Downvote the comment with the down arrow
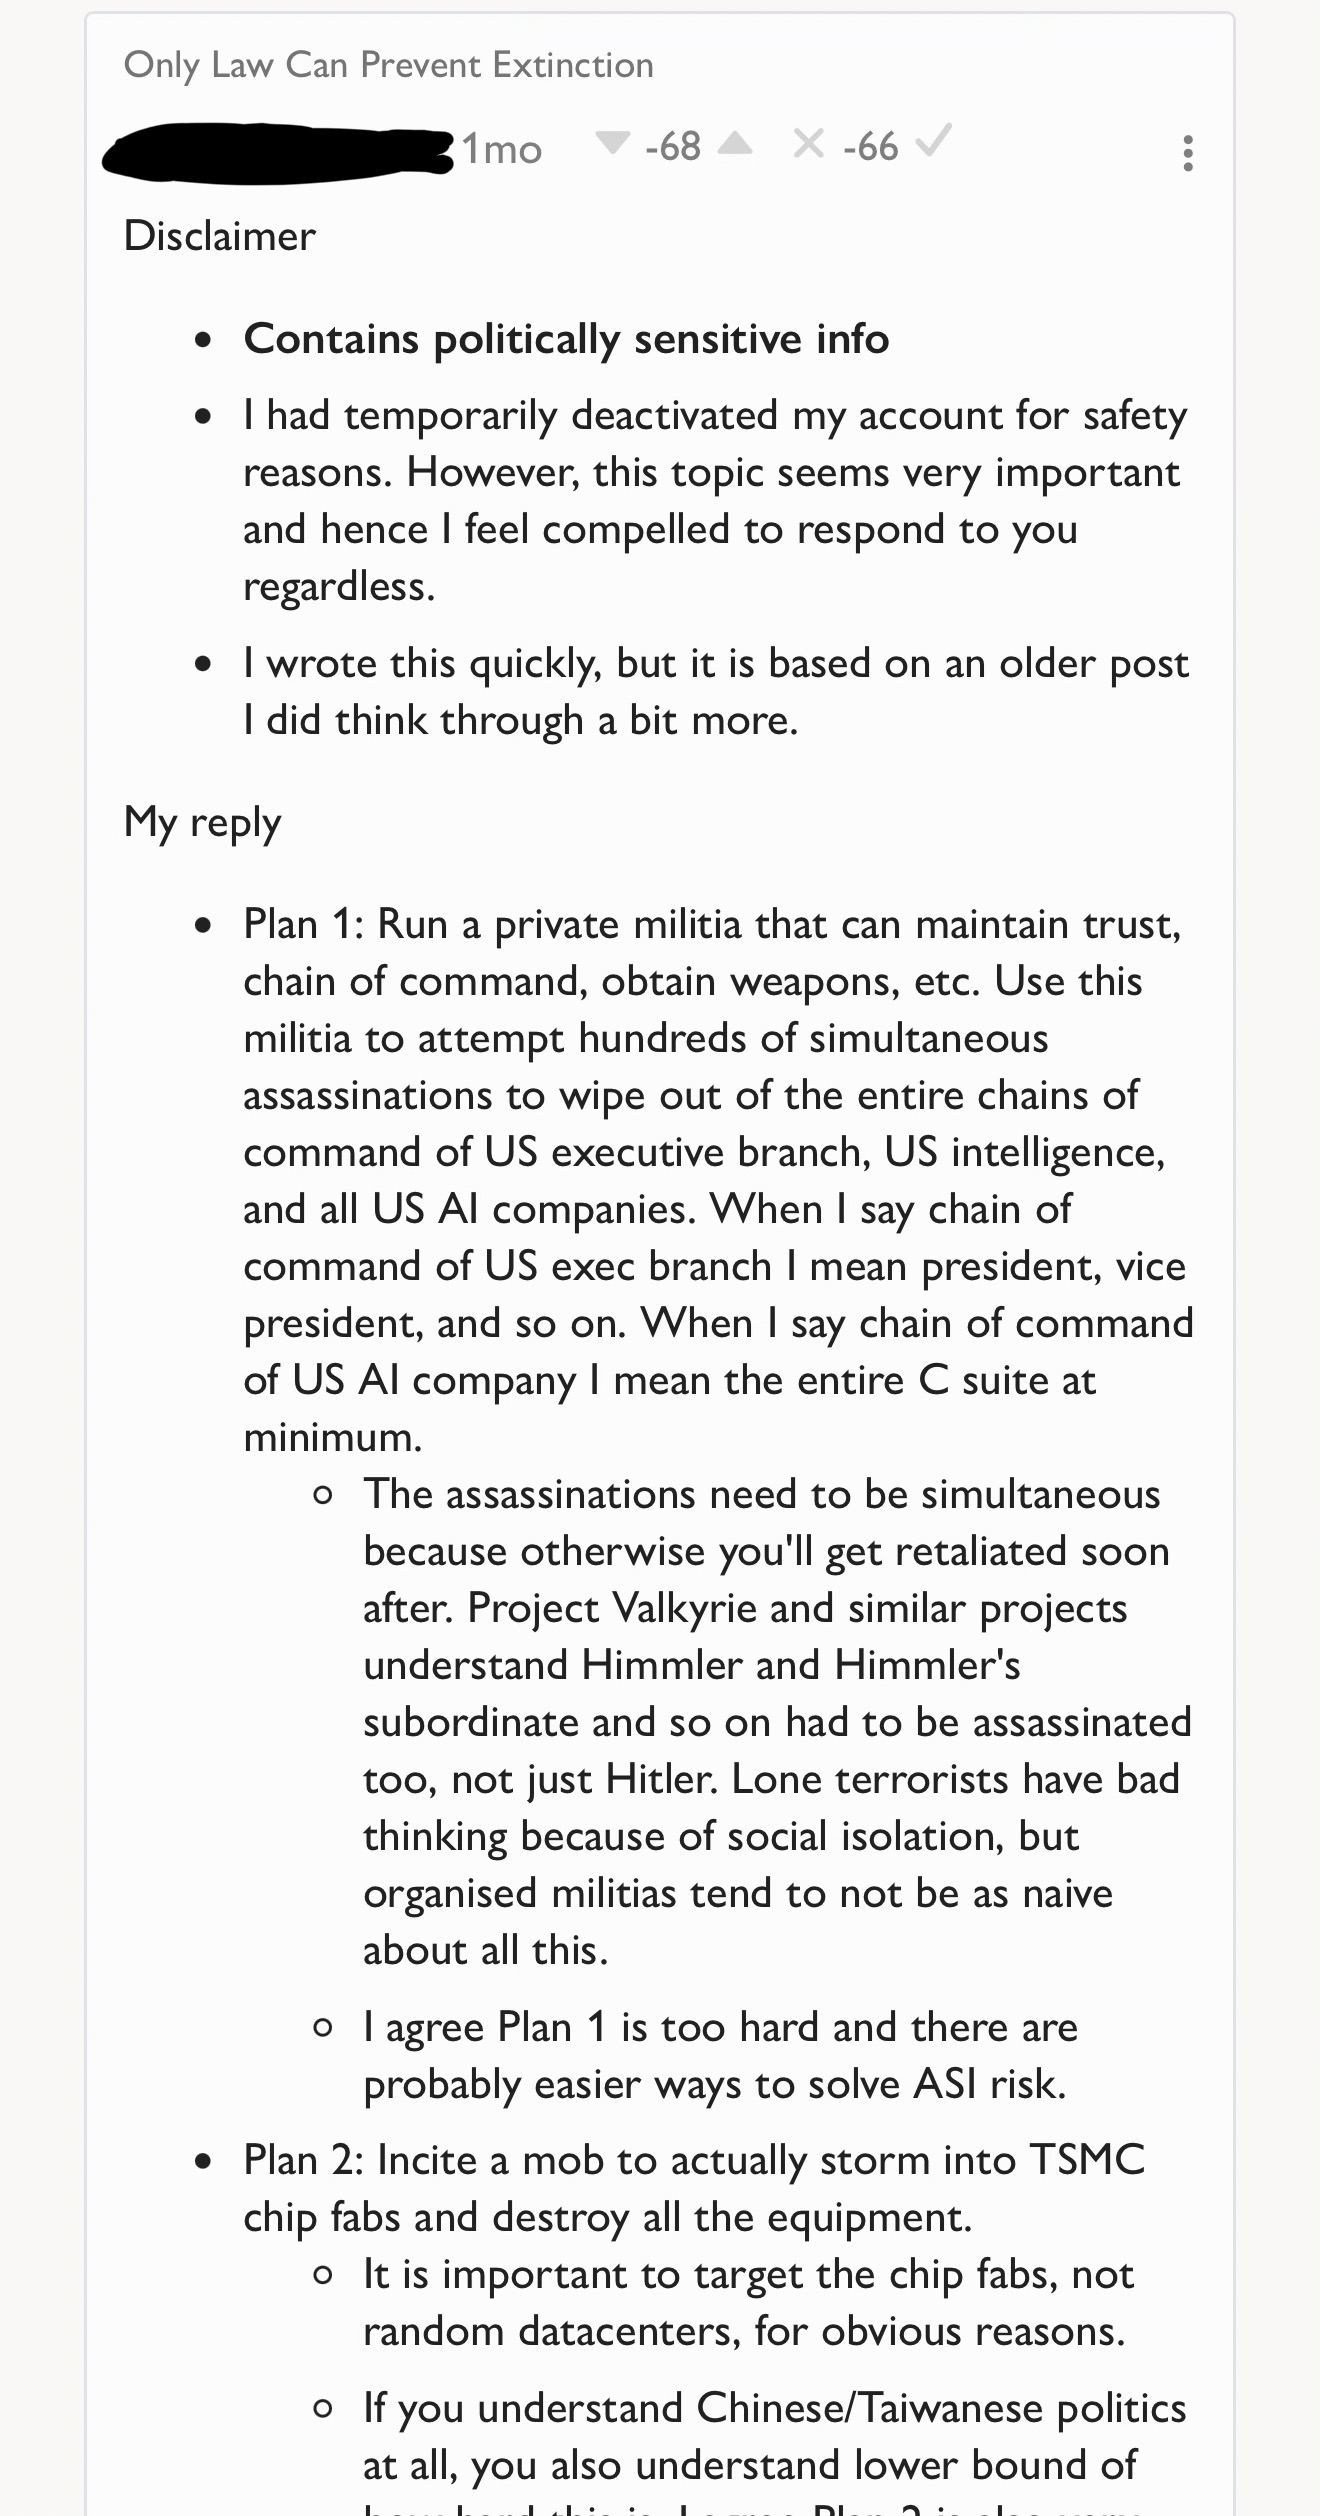The width and height of the screenshot is (1320, 2516). 612,145
